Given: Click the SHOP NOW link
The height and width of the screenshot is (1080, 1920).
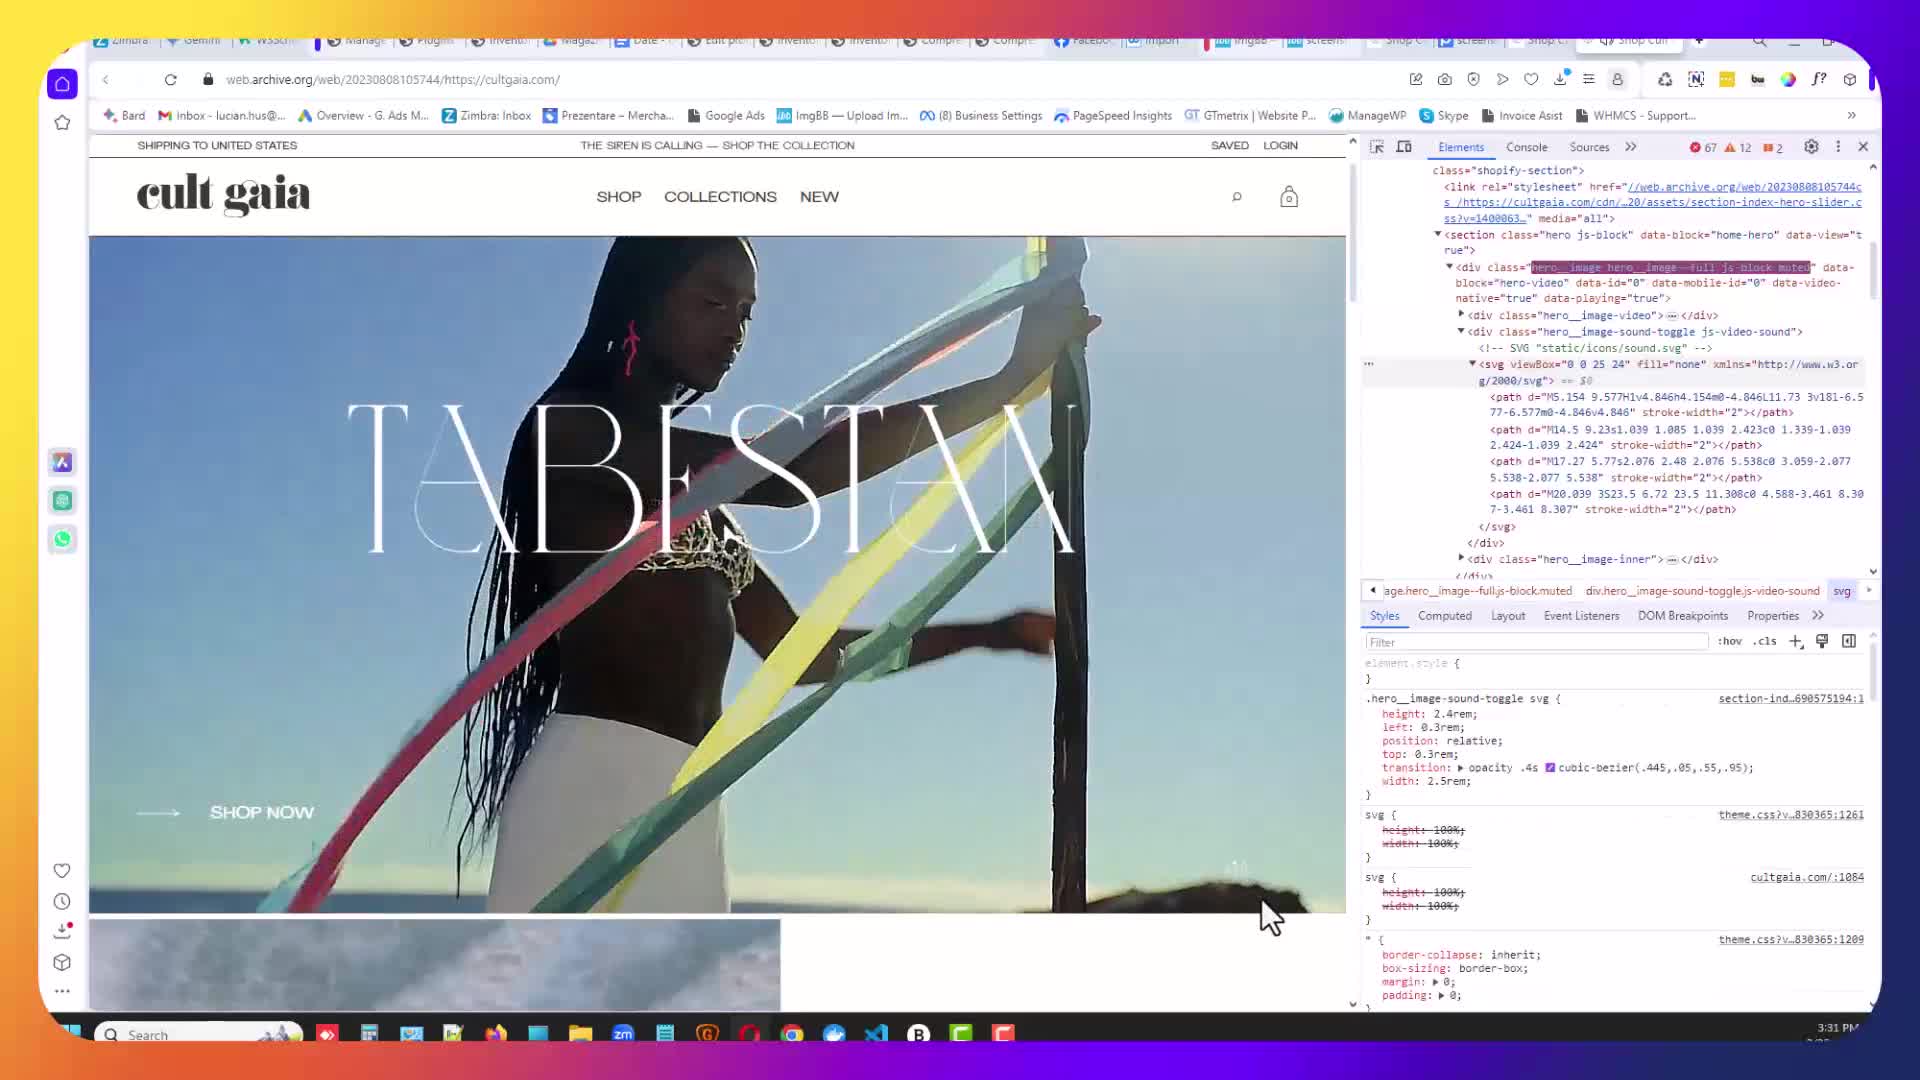Looking at the screenshot, I should (261, 812).
